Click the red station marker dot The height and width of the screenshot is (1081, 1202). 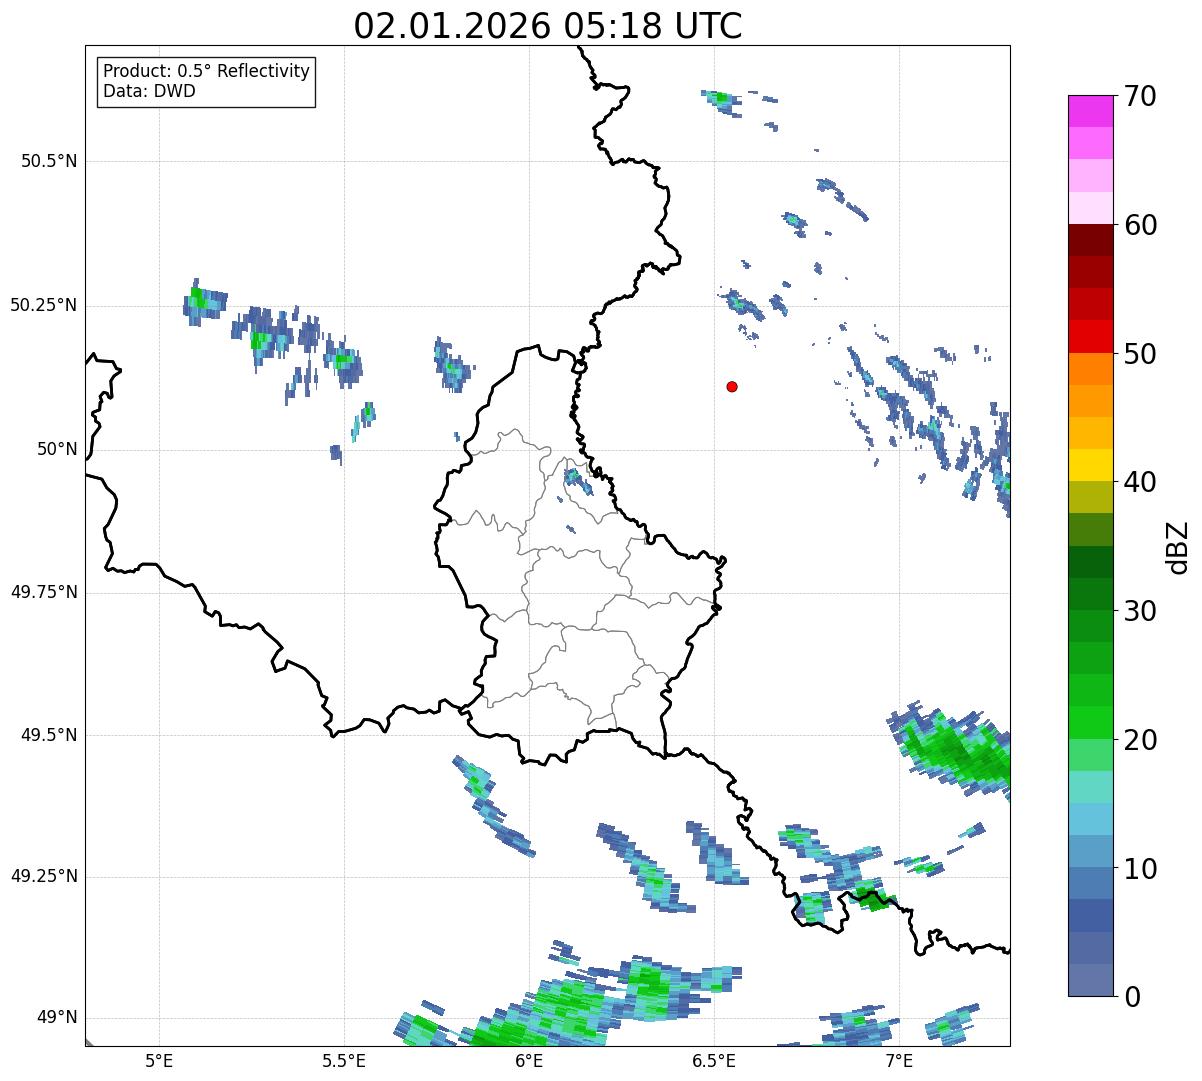coord(732,386)
